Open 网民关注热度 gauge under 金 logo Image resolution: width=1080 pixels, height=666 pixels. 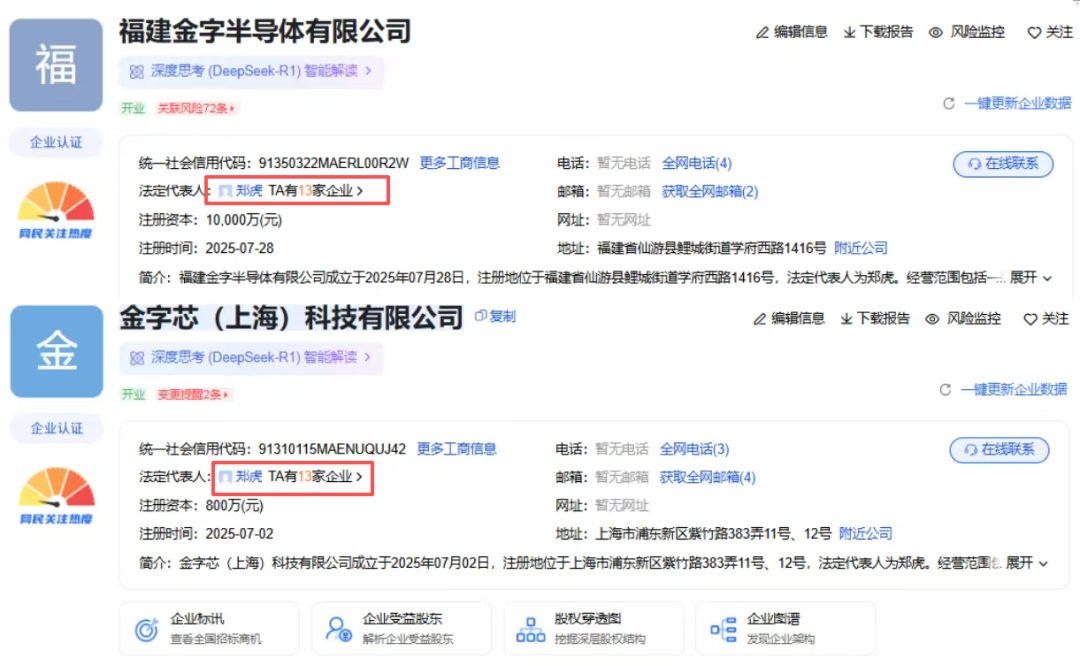pyautogui.click(x=56, y=496)
